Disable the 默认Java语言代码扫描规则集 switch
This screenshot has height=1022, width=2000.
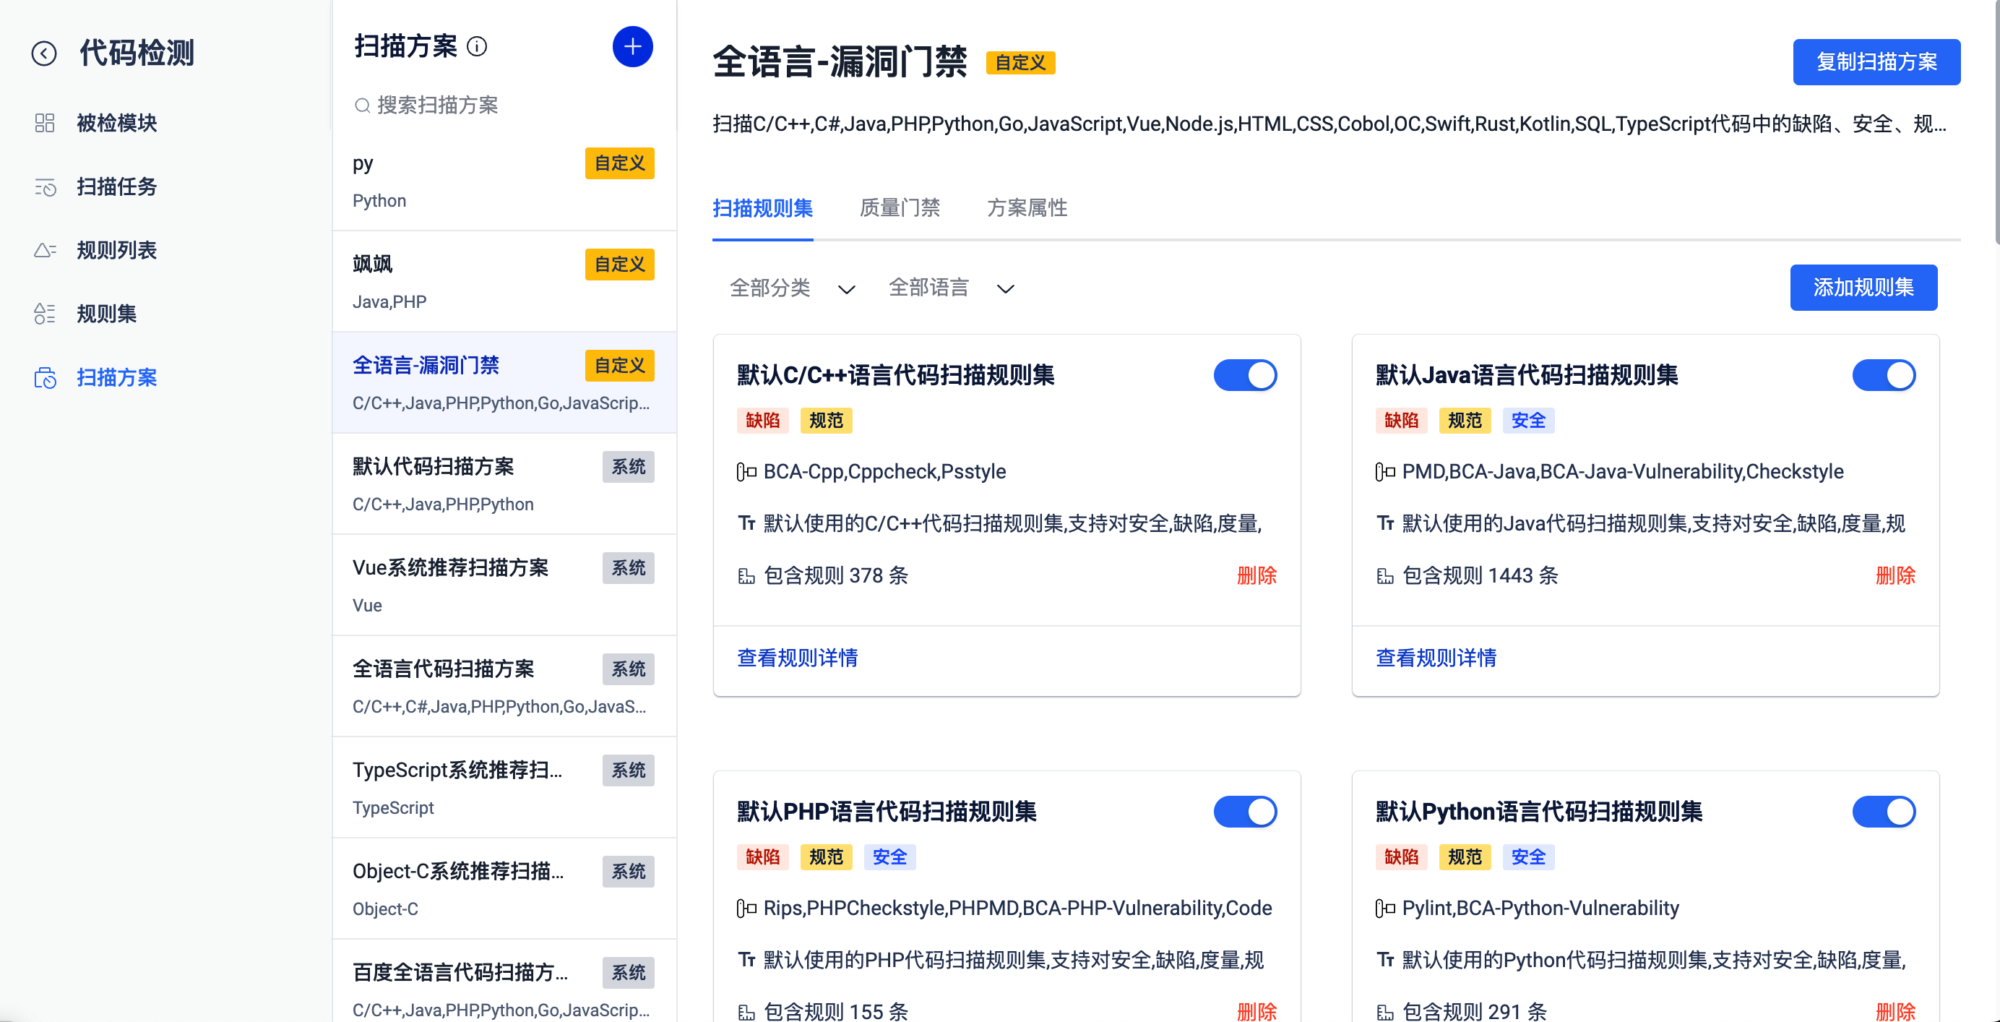click(x=1884, y=375)
